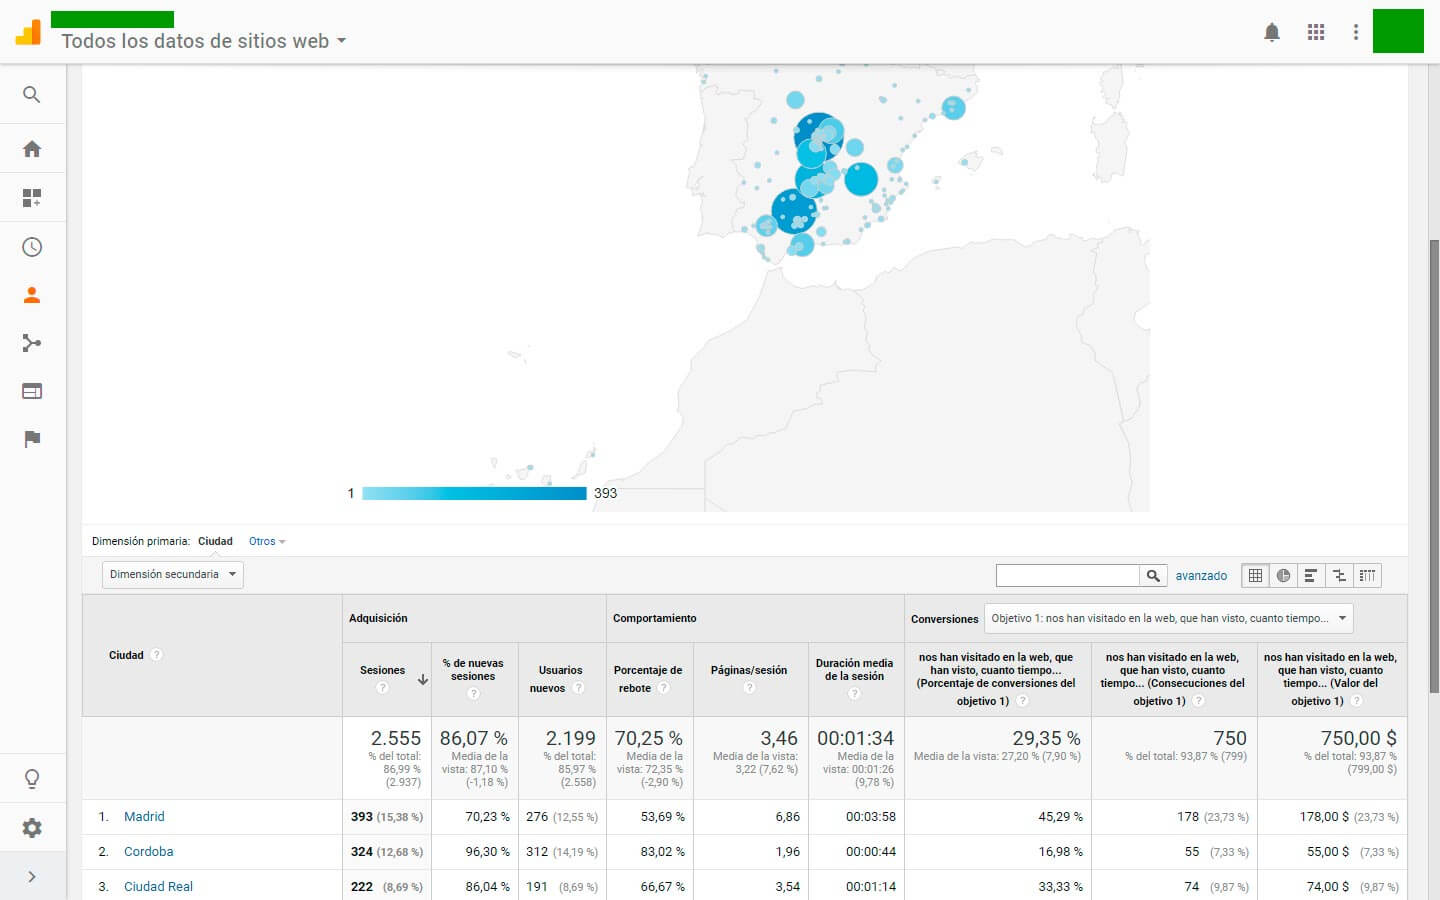Sort by % de nuevas sesiones header
Screen dimensions: 1440x900
pos(473,670)
